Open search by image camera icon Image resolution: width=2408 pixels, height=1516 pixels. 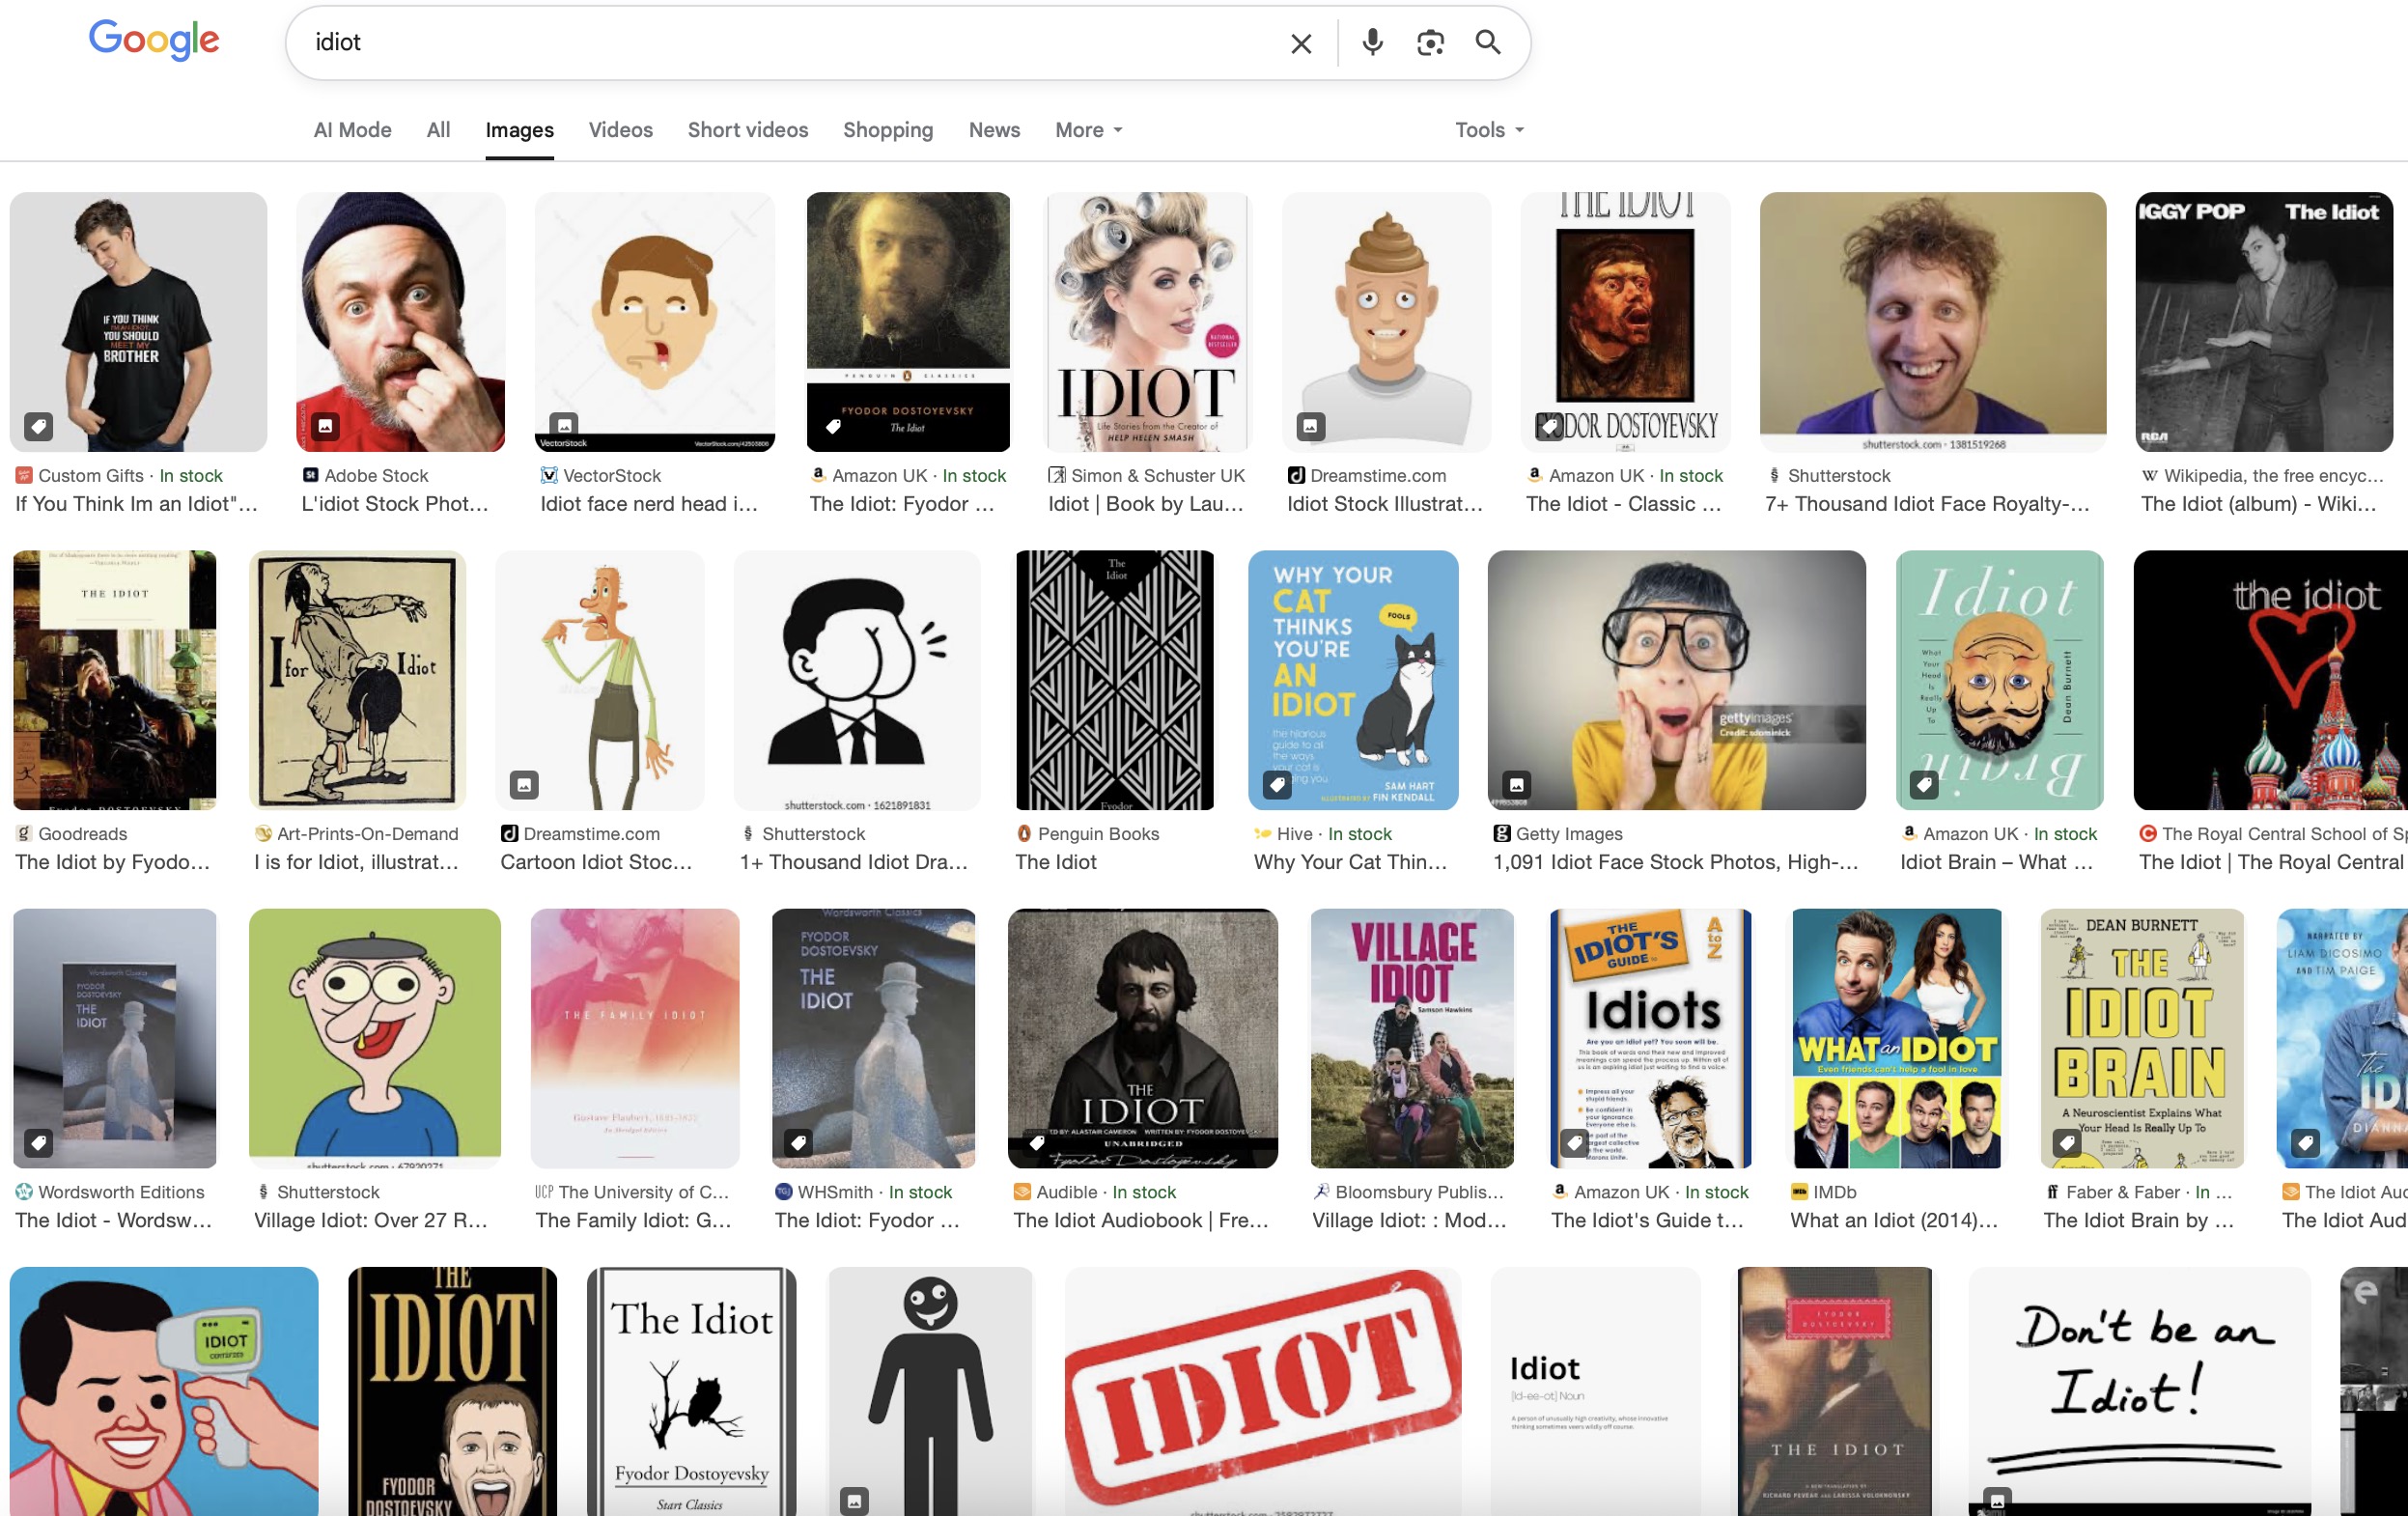coord(1430,42)
